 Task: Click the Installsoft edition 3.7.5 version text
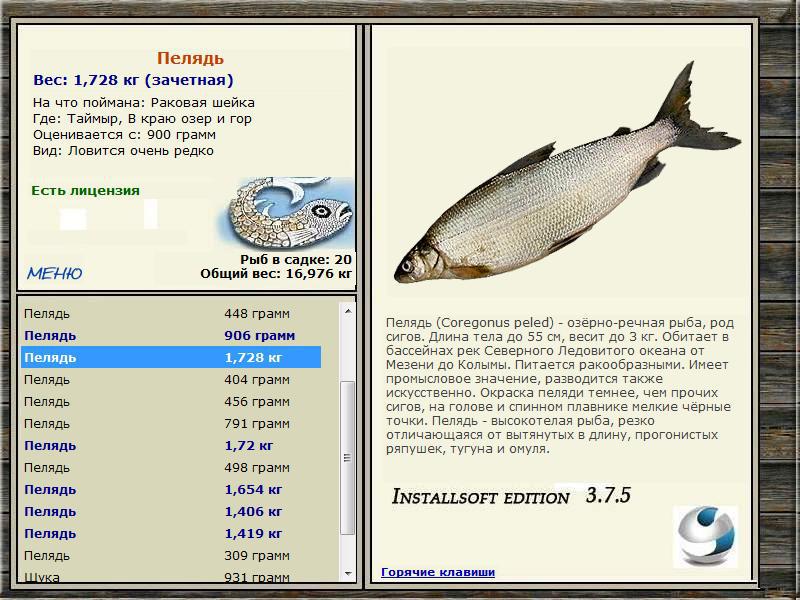click(511, 495)
